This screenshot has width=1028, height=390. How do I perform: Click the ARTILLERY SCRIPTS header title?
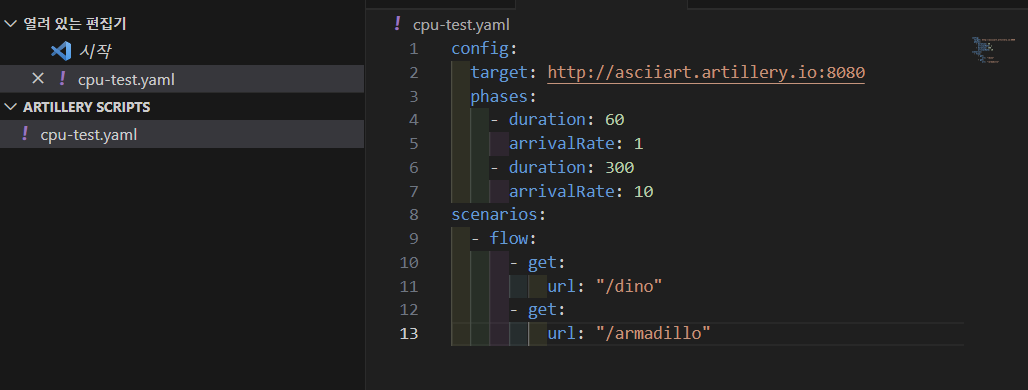(x=87, y=107)
